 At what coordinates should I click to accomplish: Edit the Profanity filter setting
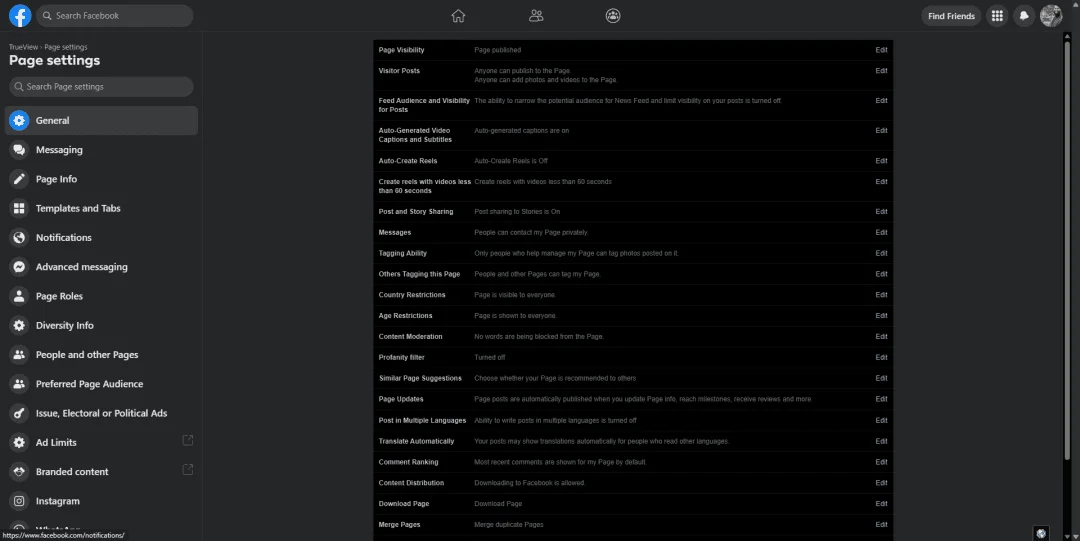click(x=881, y=357)
